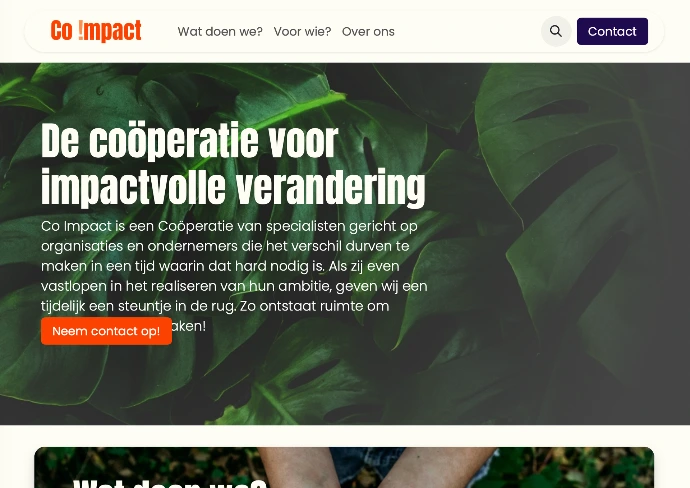Click the orange exclamation mark in logo
The width and height of the screenshot is (690, 488).
pyautogui.click(x=81, y=30)
